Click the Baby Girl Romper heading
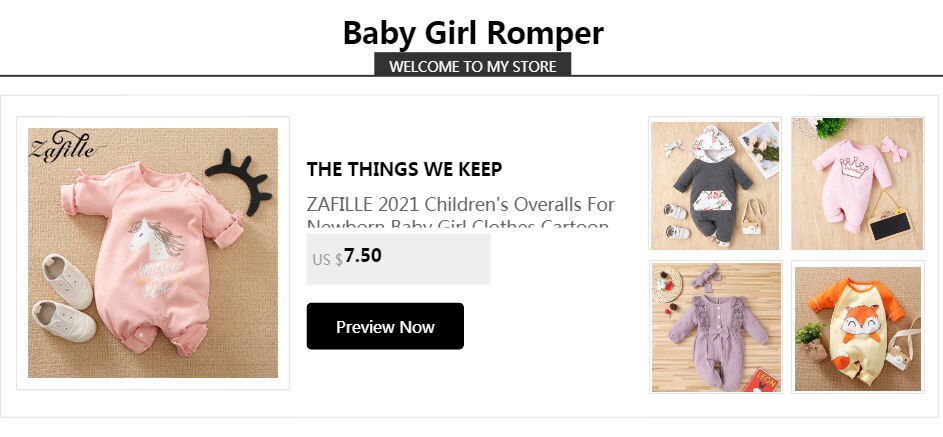The image size is (943, 437). (472, 33)
